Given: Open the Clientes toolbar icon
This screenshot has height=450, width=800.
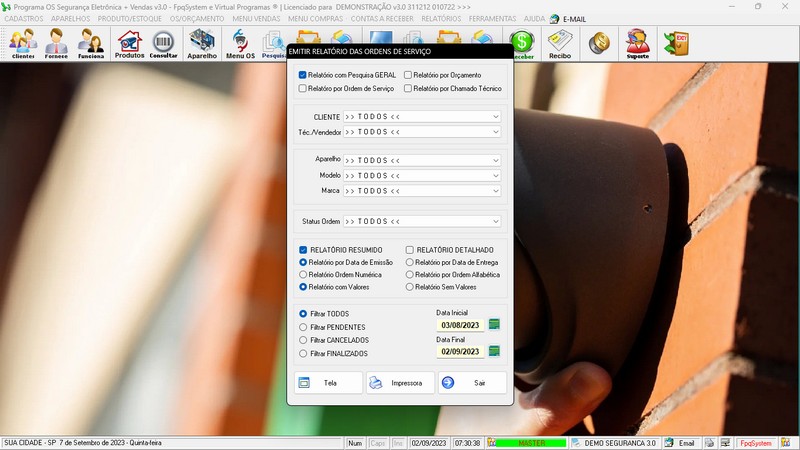Looking at the screenshot, I should (23, 43).
